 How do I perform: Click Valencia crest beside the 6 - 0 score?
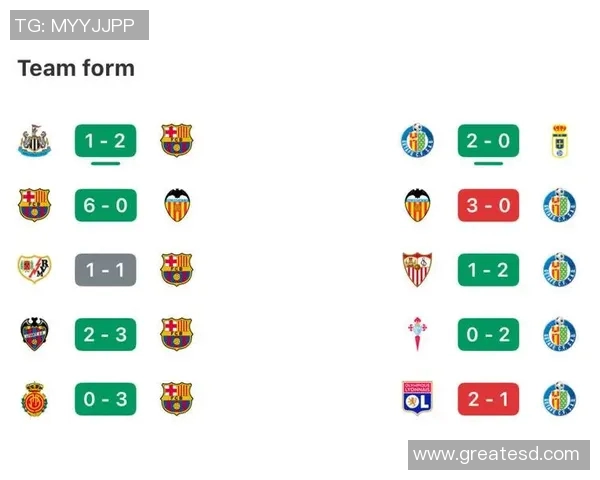pyautogui.click(x=177, y=205)
